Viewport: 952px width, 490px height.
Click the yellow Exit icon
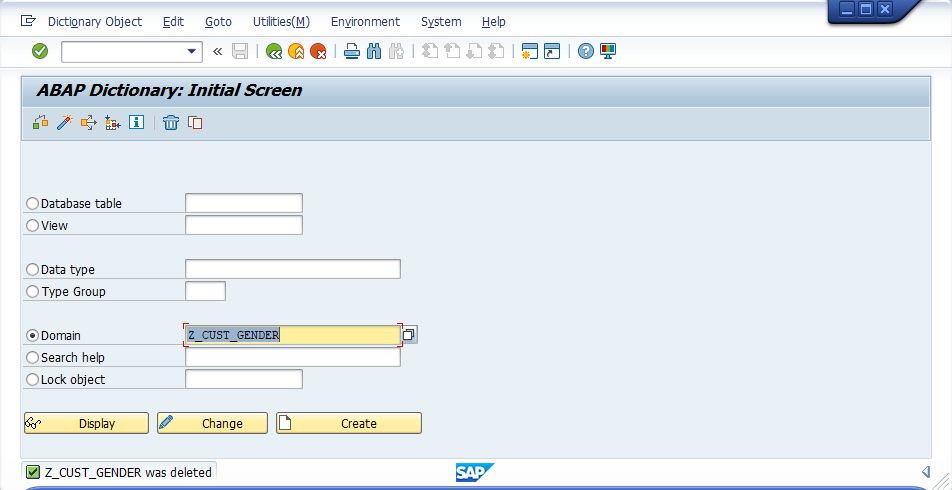[x=296, y=51]
